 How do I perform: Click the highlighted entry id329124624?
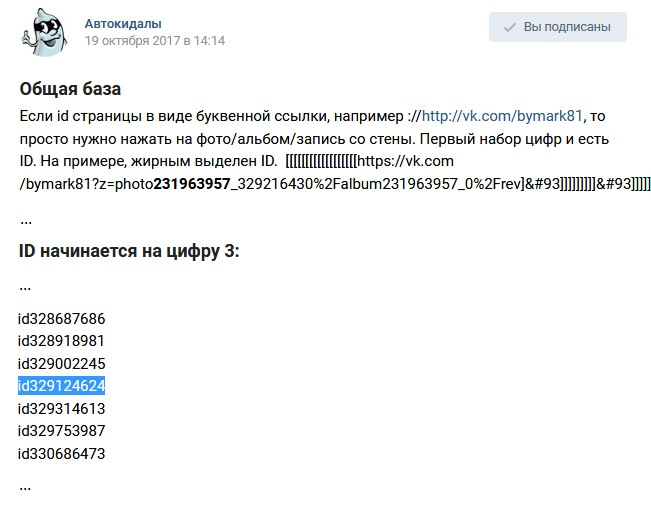[62, 386]
